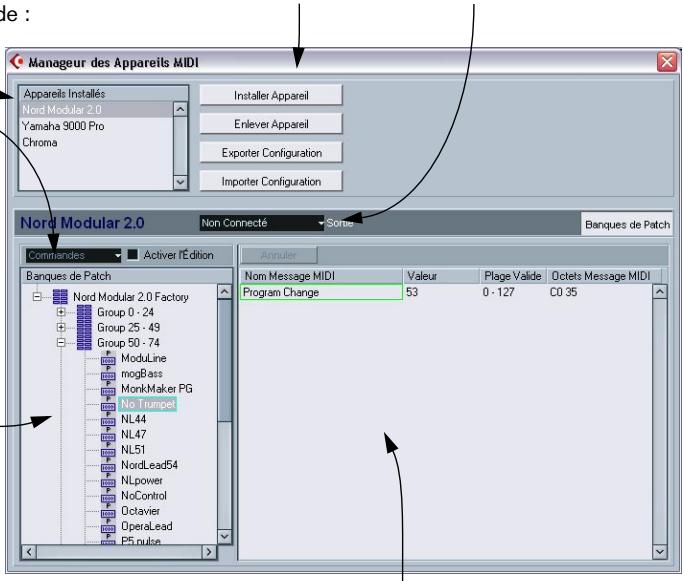
Task: Select the Octavier patch name
Action: click(x=140, y=511)
